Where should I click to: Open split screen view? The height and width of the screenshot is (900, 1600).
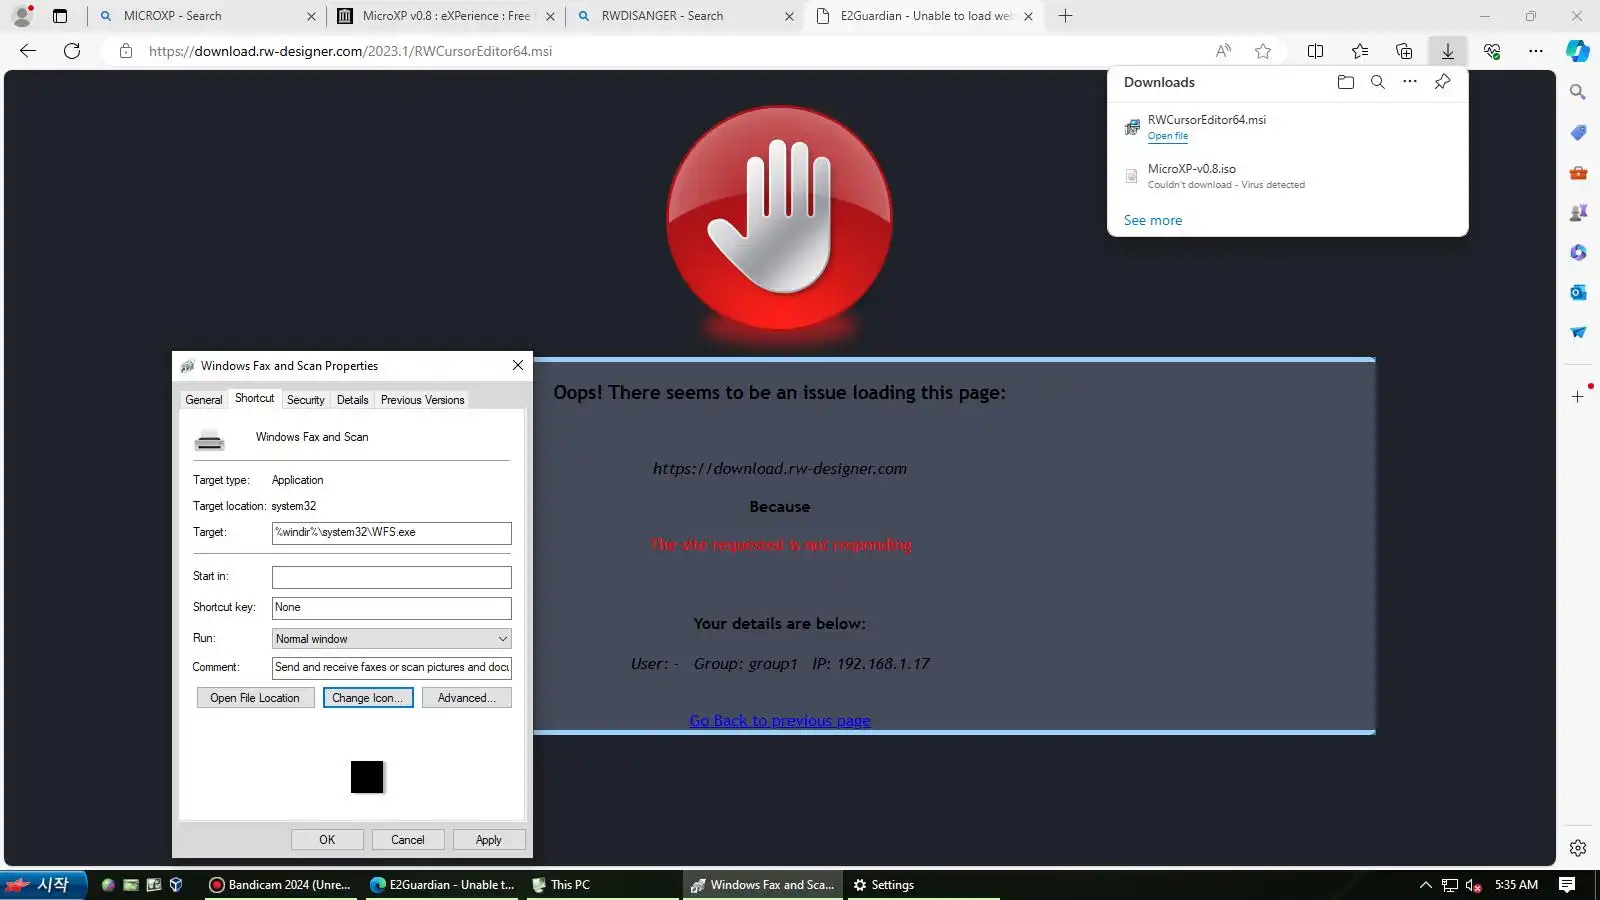(x=1316, y=51)
